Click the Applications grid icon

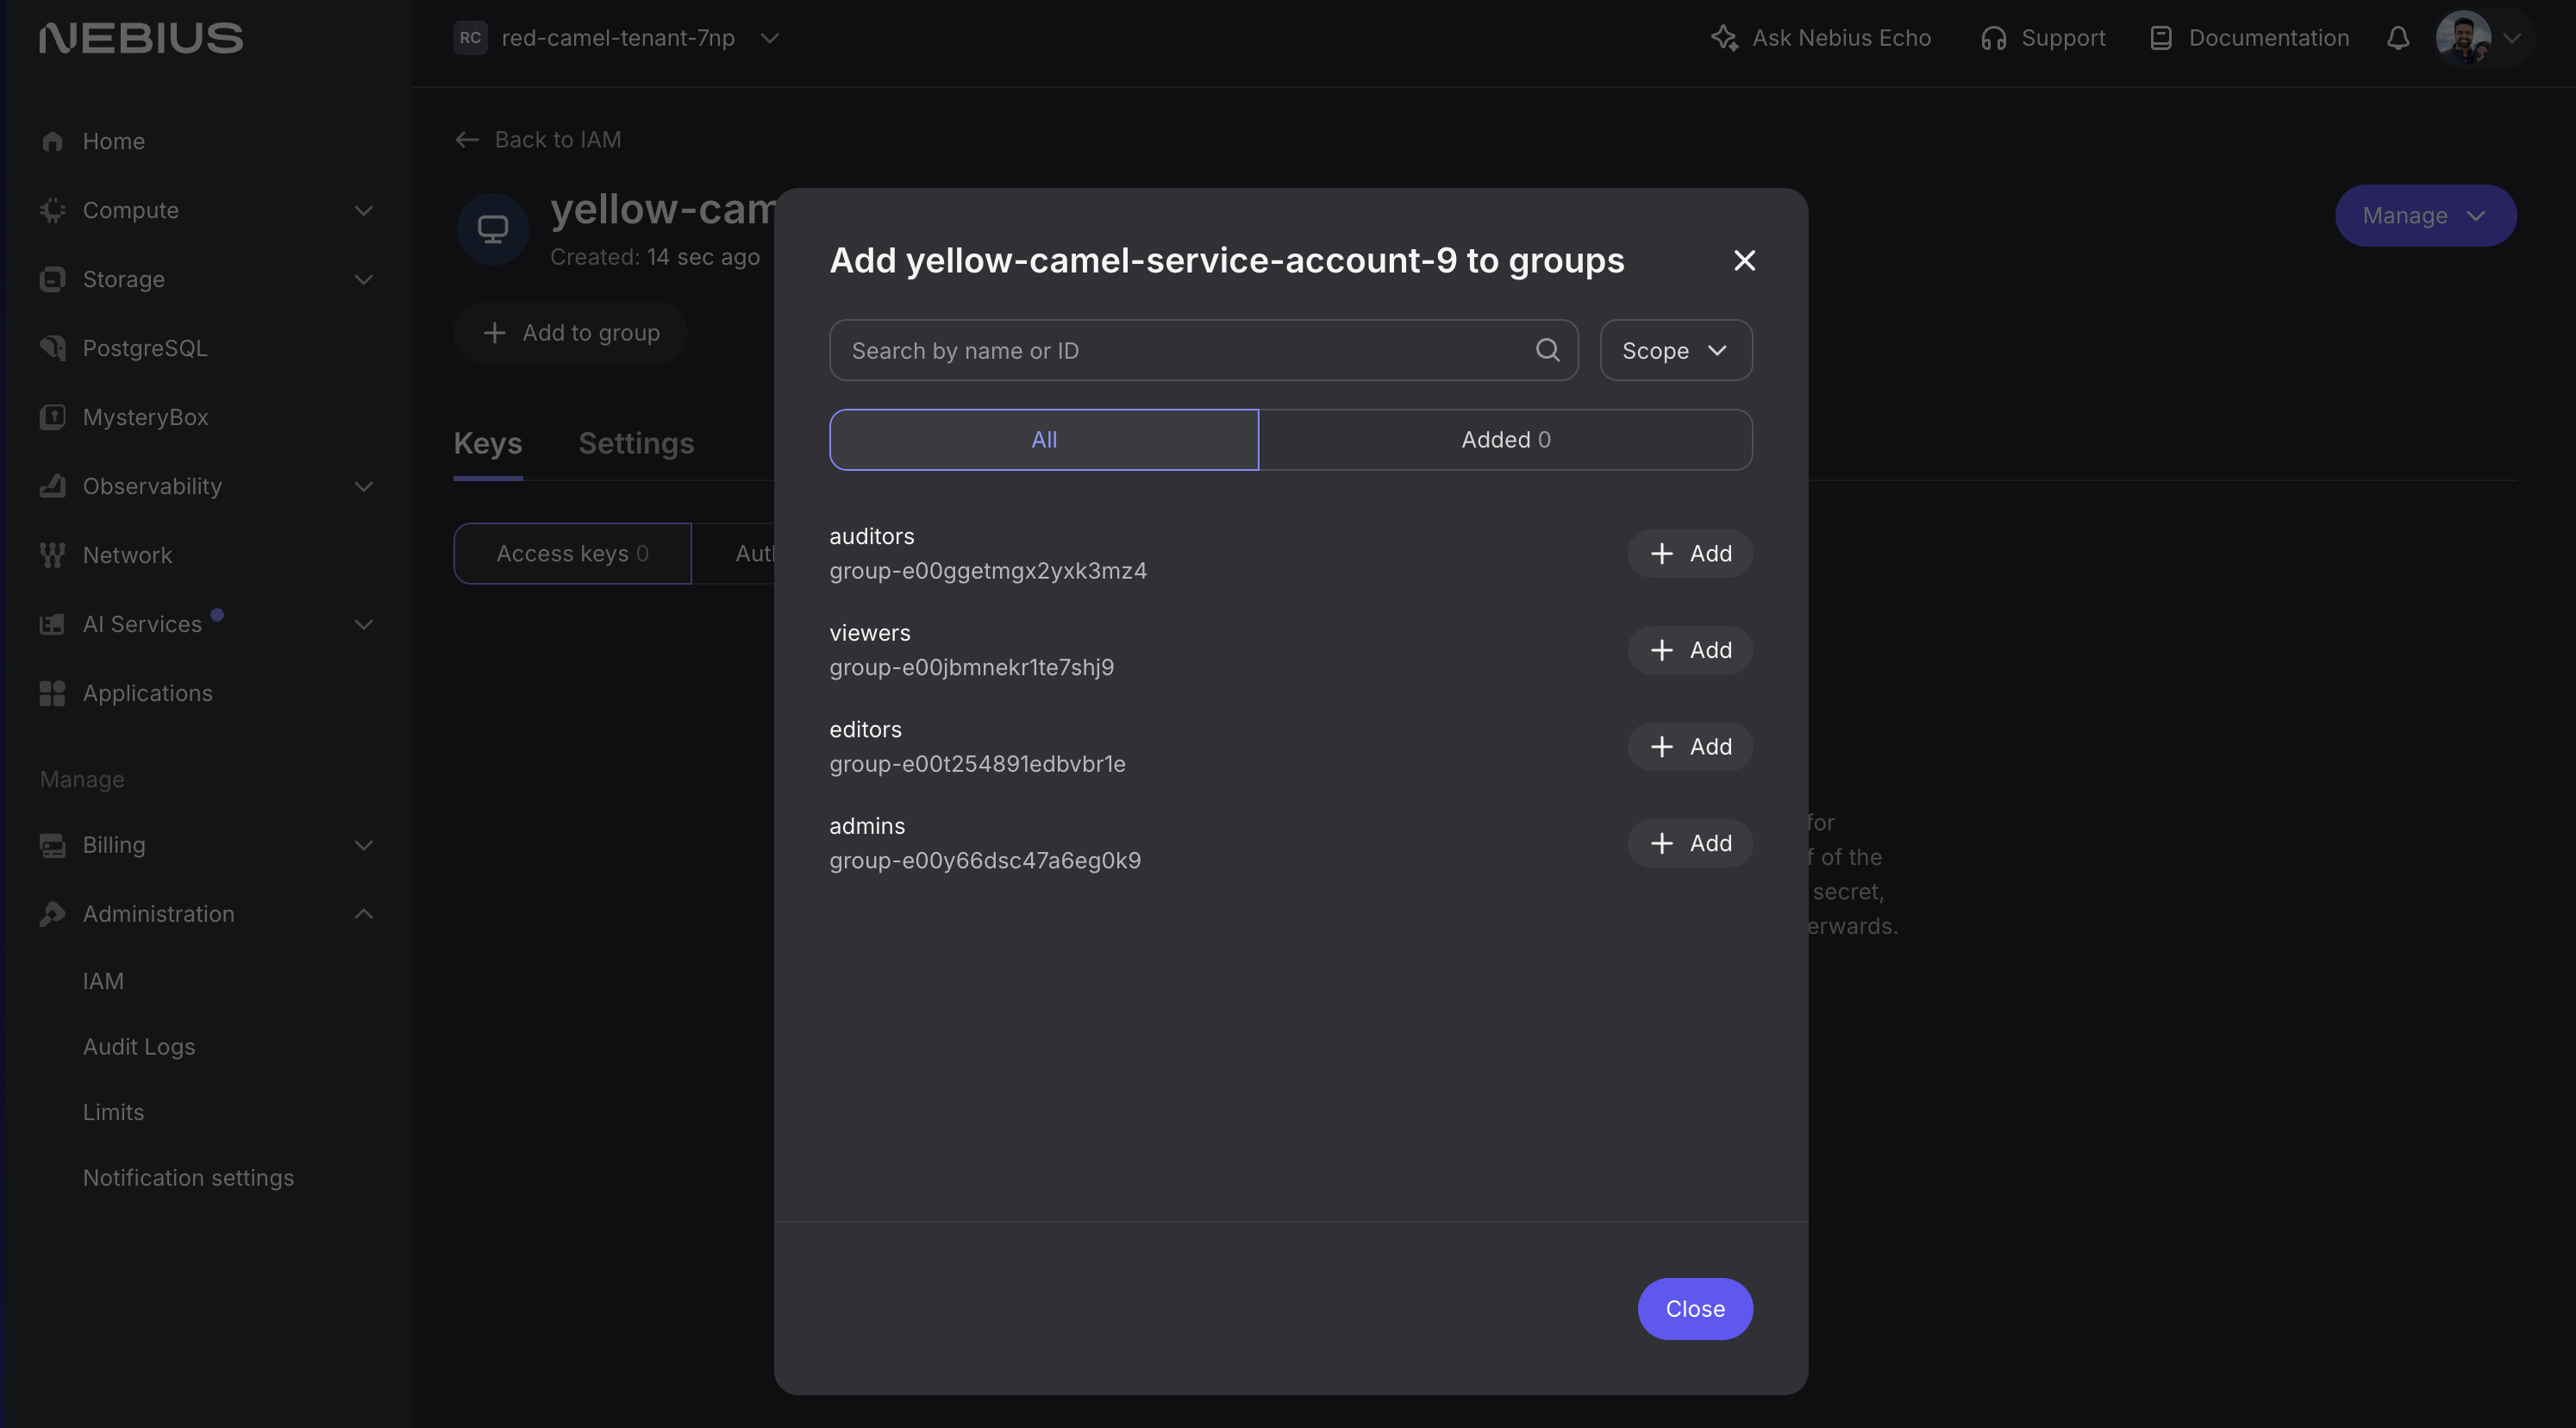52,693
